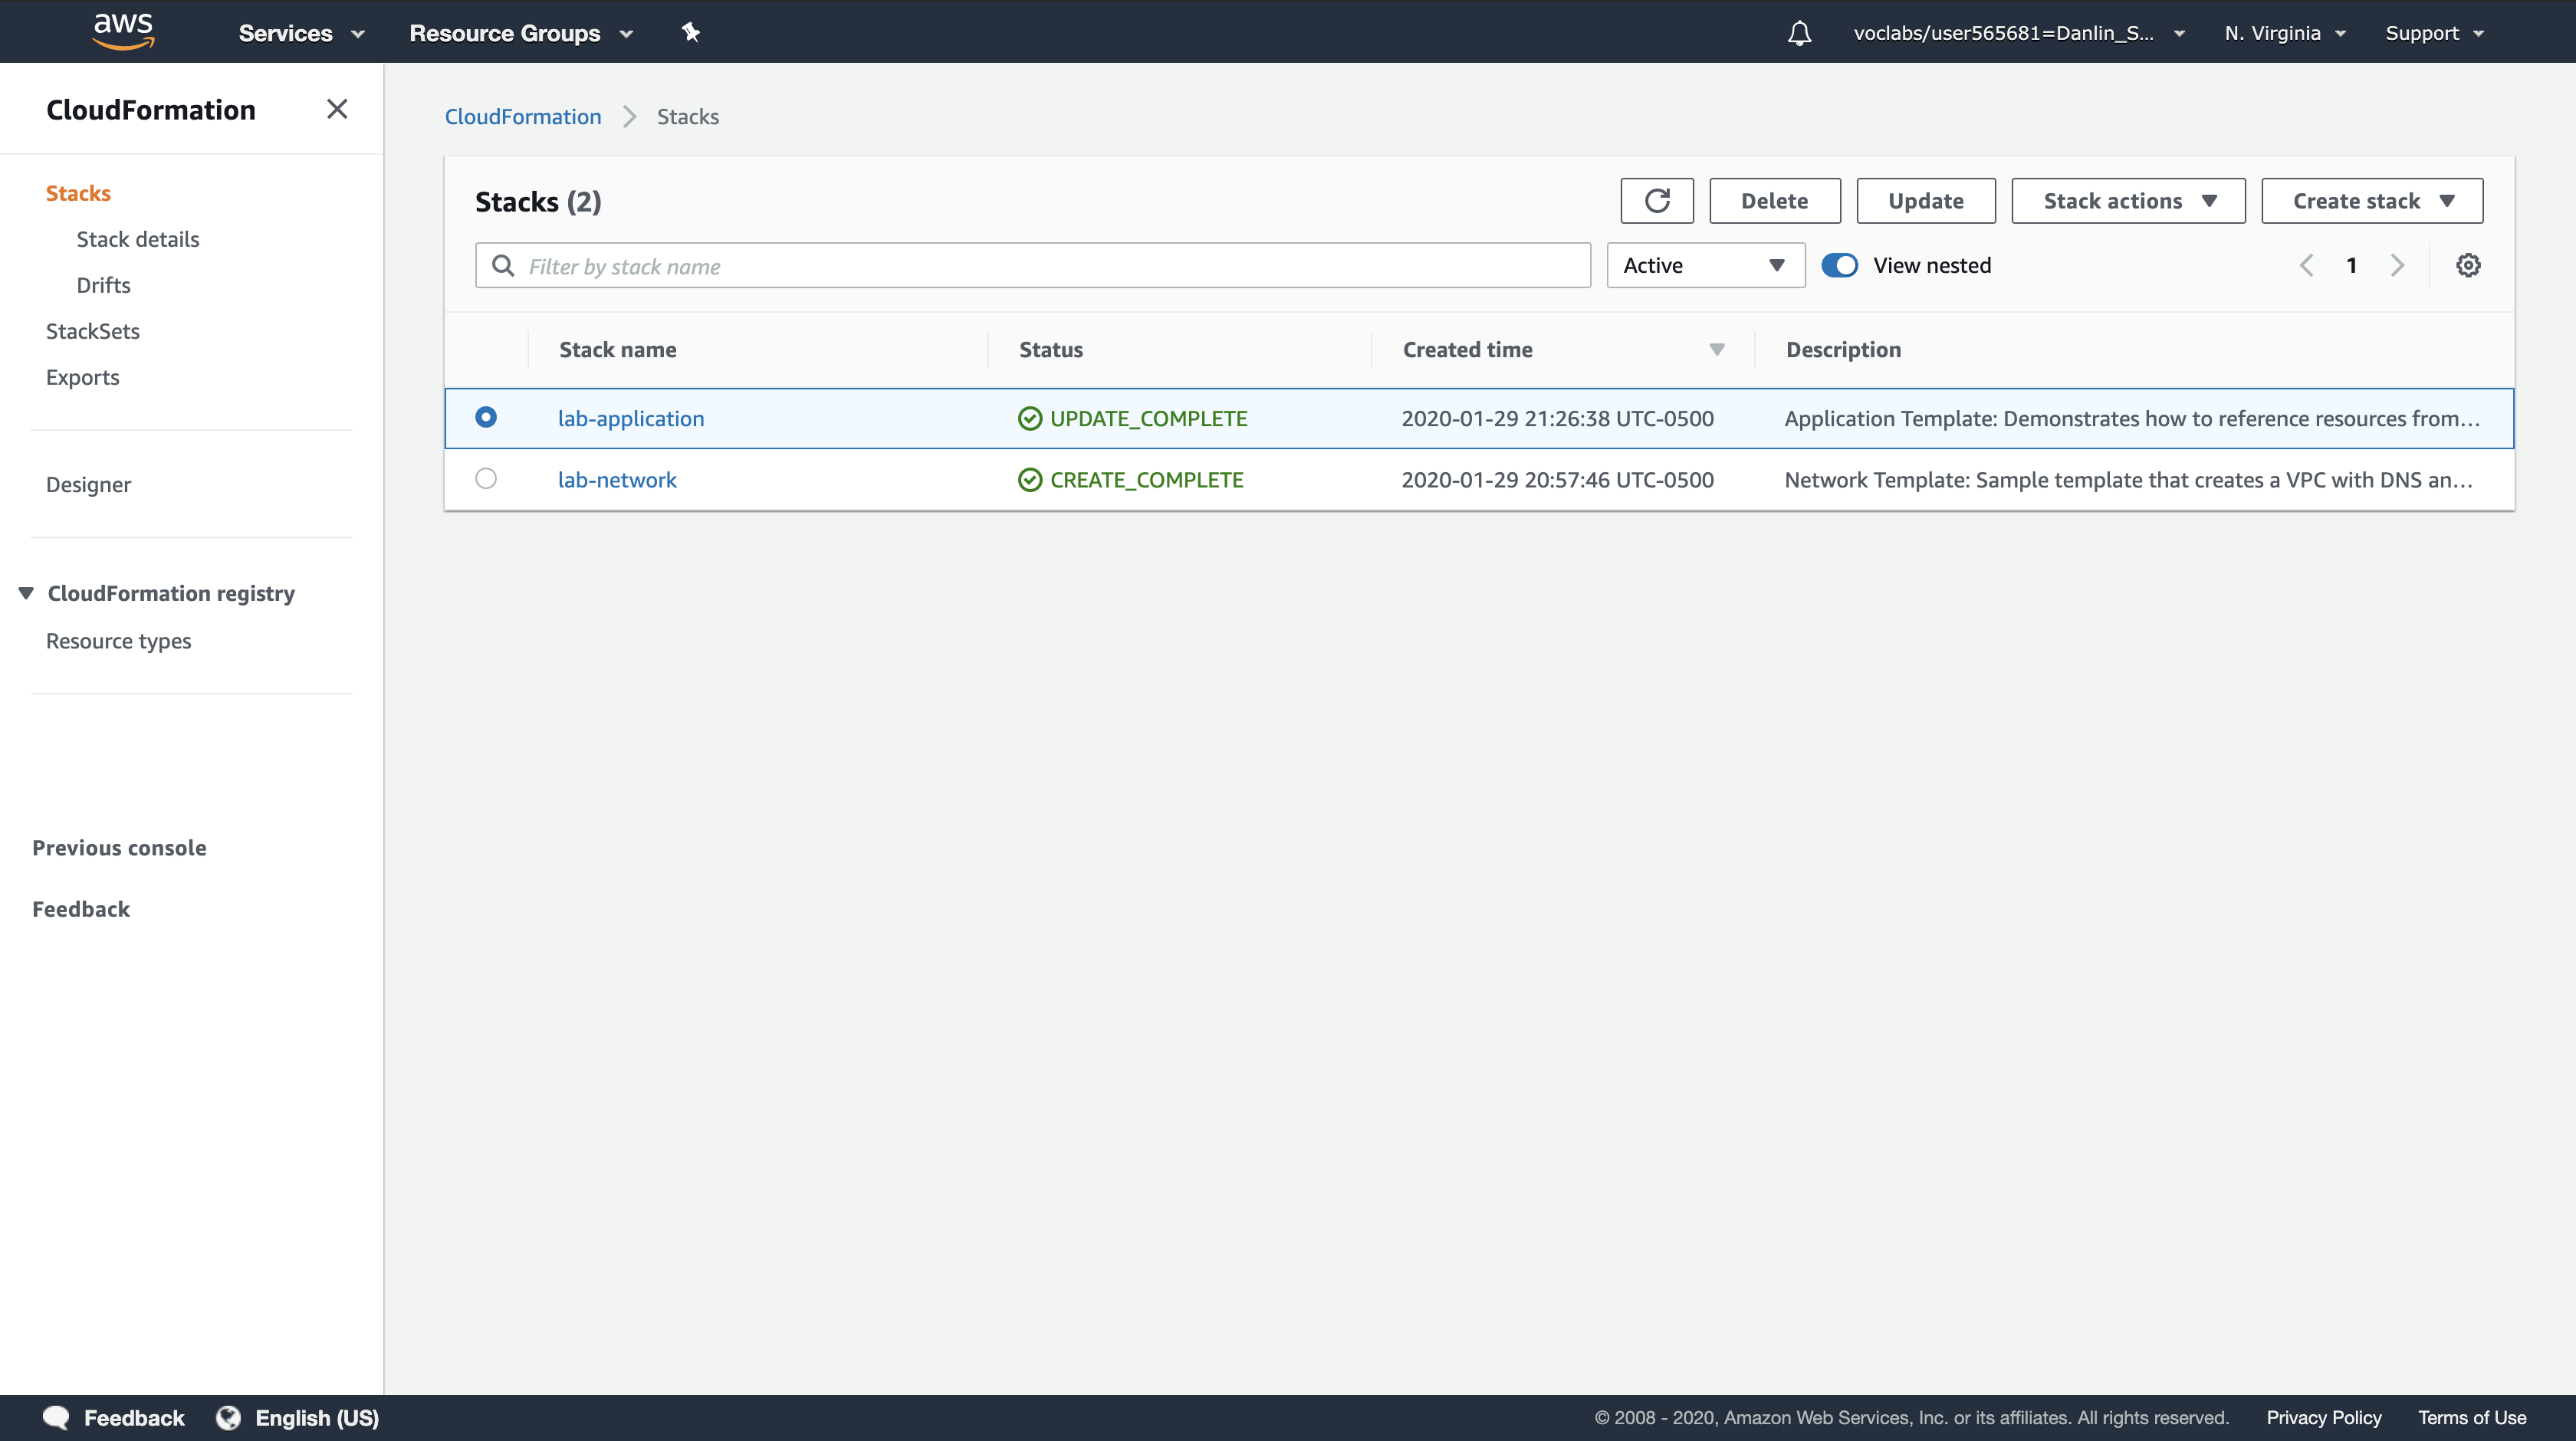Click the pin shortcut icon in navbar
2576x1441 pixels.
(690, 33)
